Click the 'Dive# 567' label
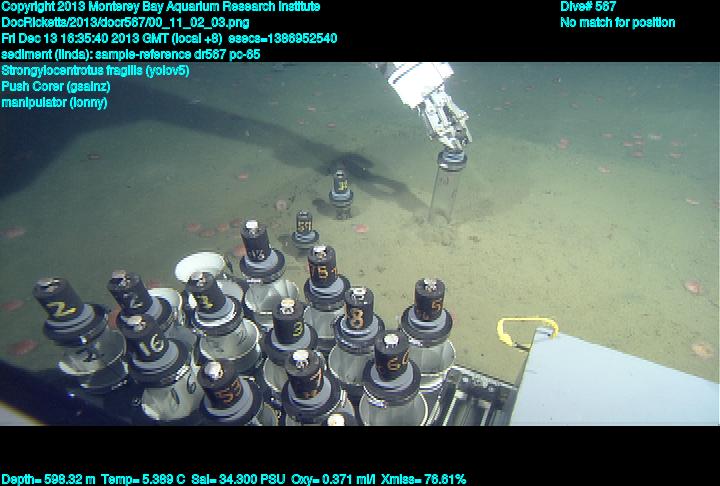Viewport: 720px width, 486px height. [x=588, y=7]
